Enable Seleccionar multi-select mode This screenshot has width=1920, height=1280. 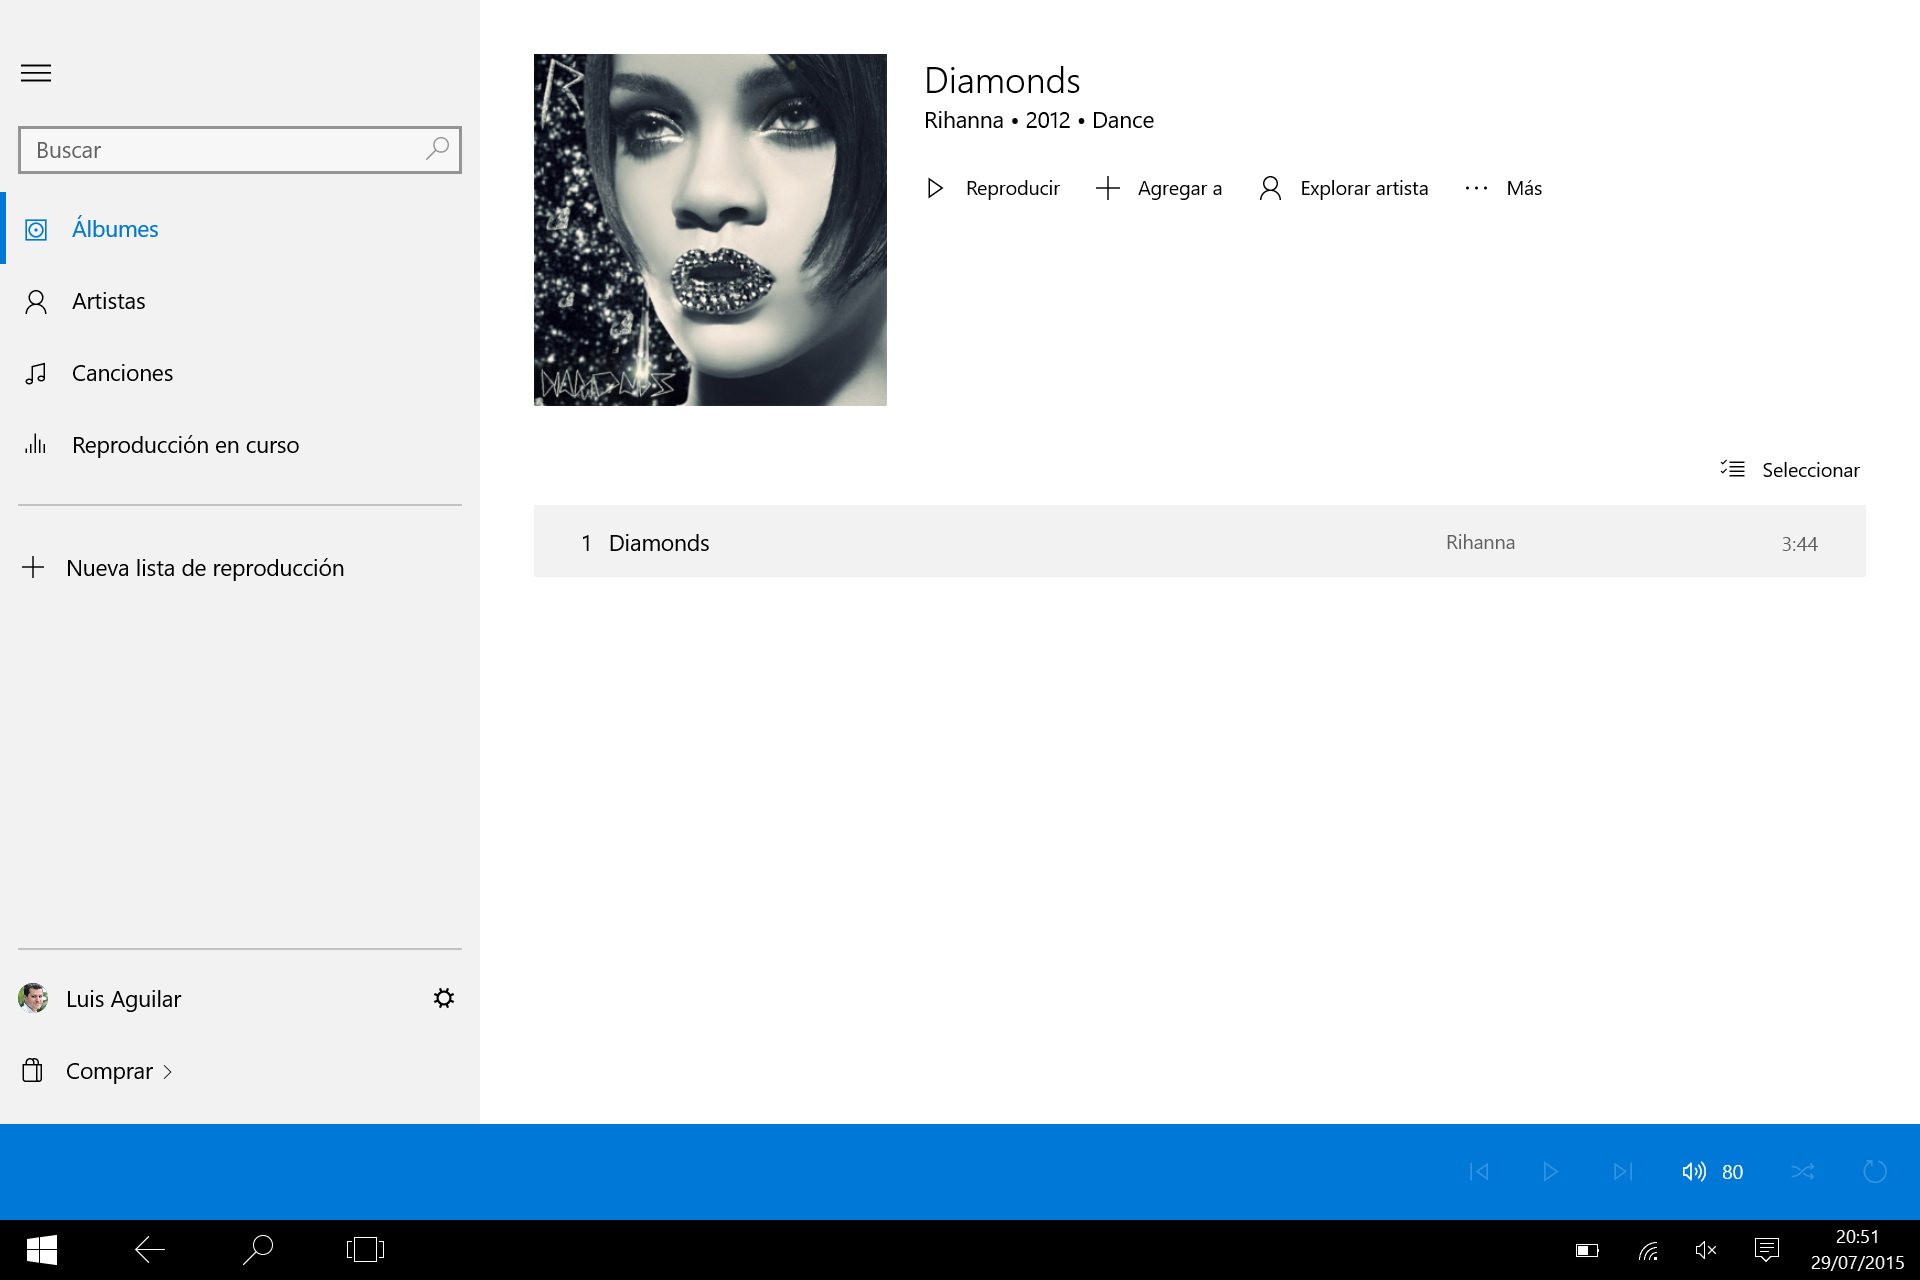[1790, 470]
